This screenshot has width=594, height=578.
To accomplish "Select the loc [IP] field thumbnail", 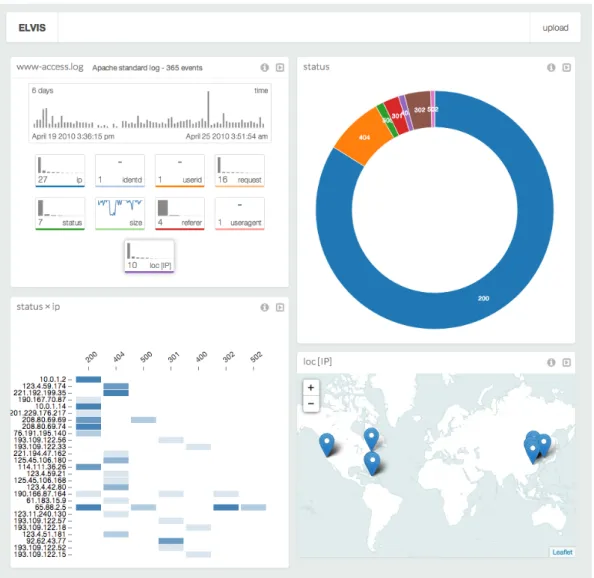I will pyautogui.click(x=149, y=256).
